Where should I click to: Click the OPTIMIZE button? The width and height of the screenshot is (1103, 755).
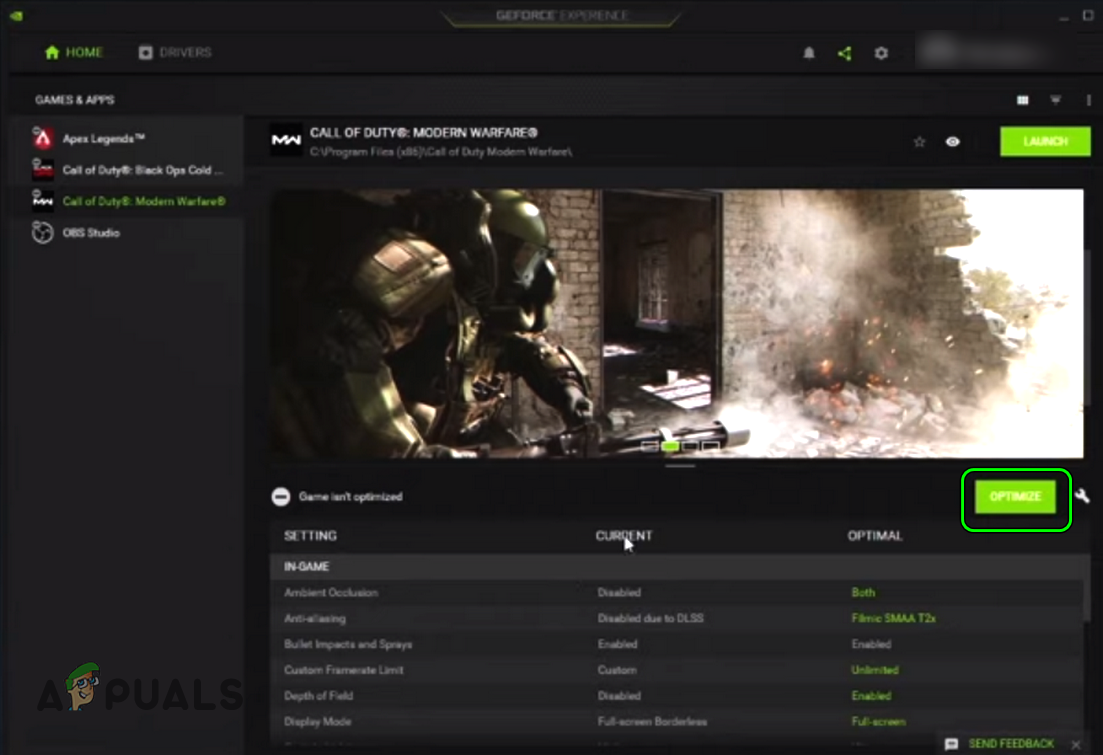tap(1015, 496)
